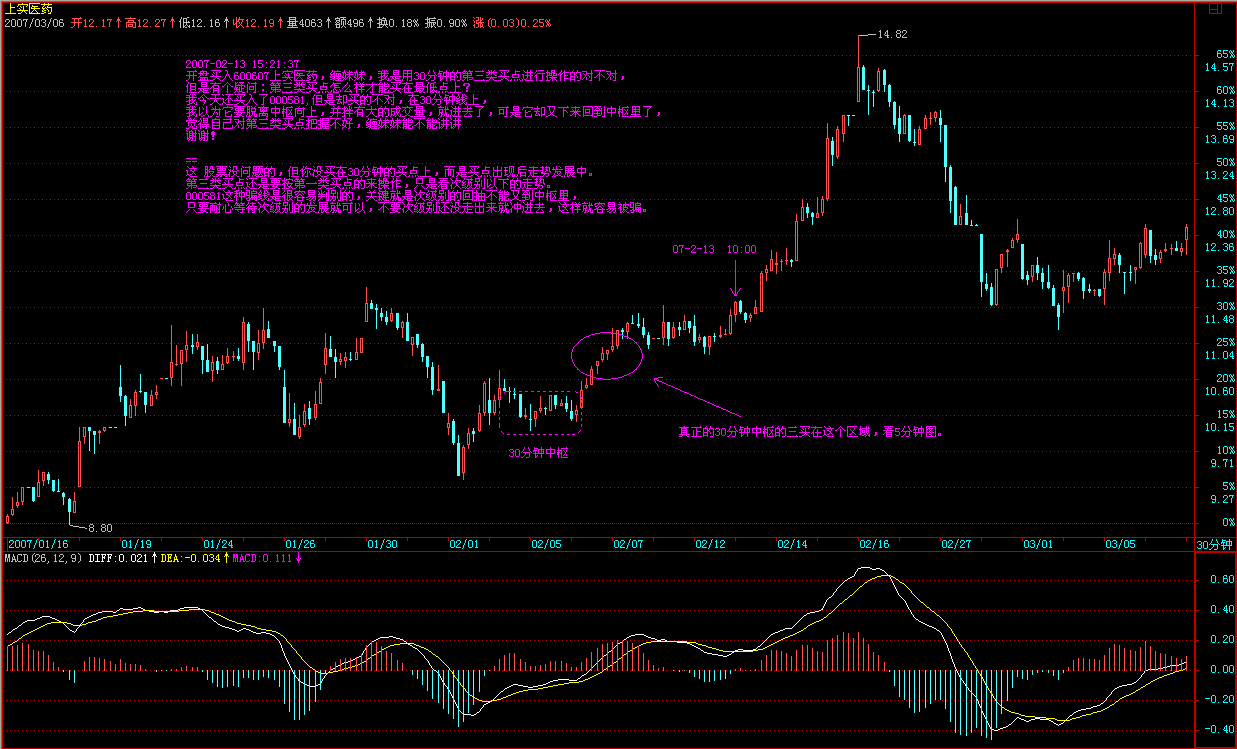This screenshot has width=1237, height=749.
Task: Click the panel layout icon in top-right corner
Action: (x=1216, y=9)
